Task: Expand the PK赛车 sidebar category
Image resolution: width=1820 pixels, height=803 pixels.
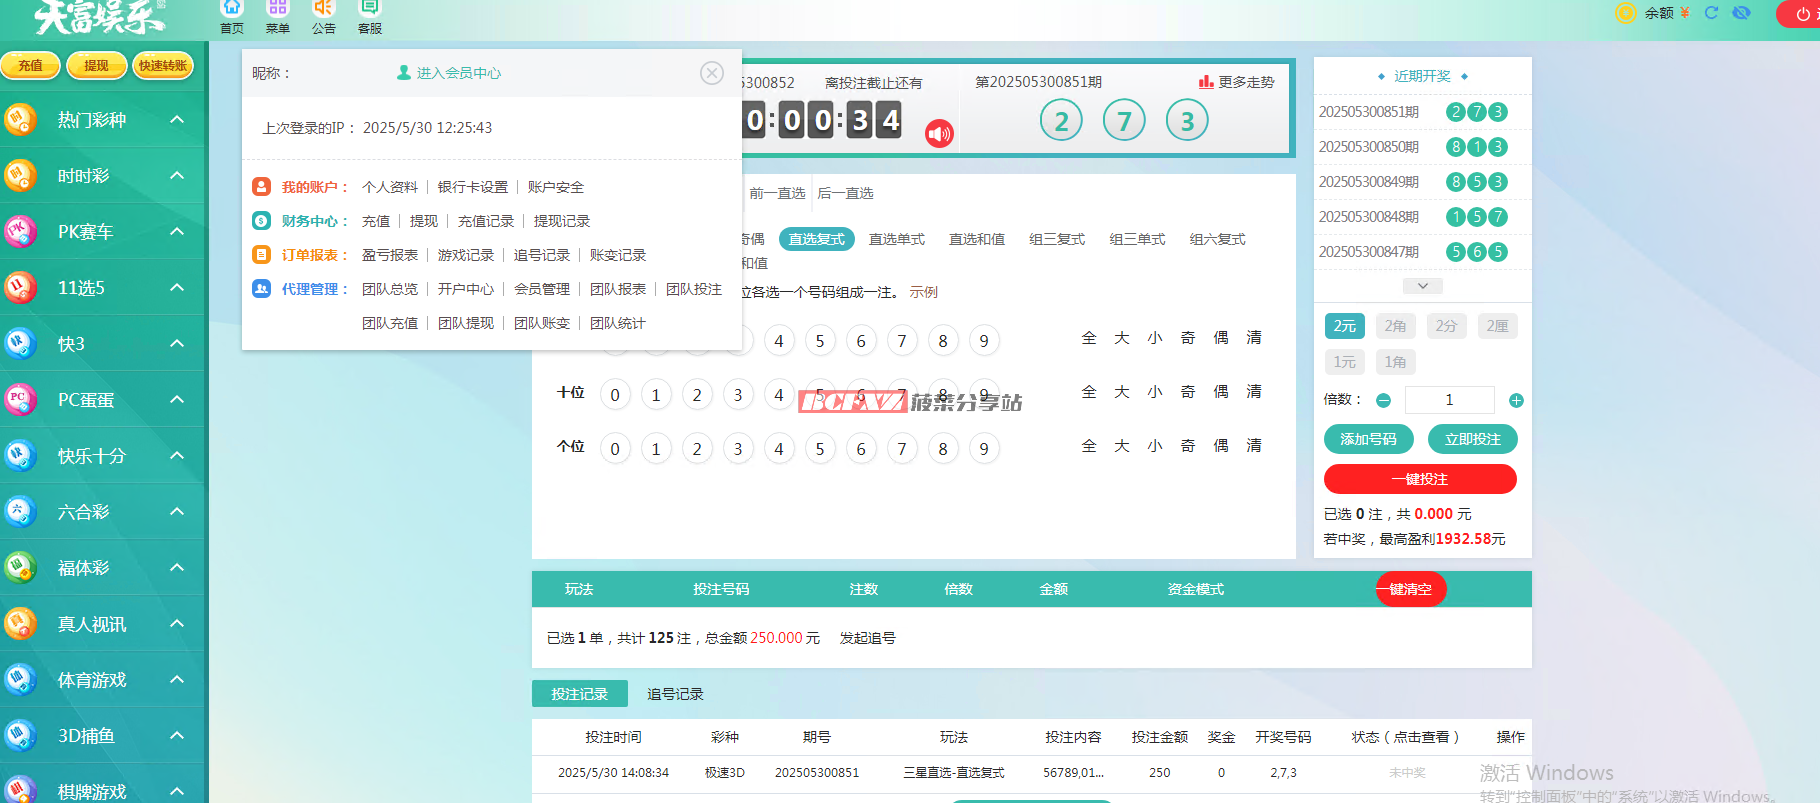Action: click(177, 232)
